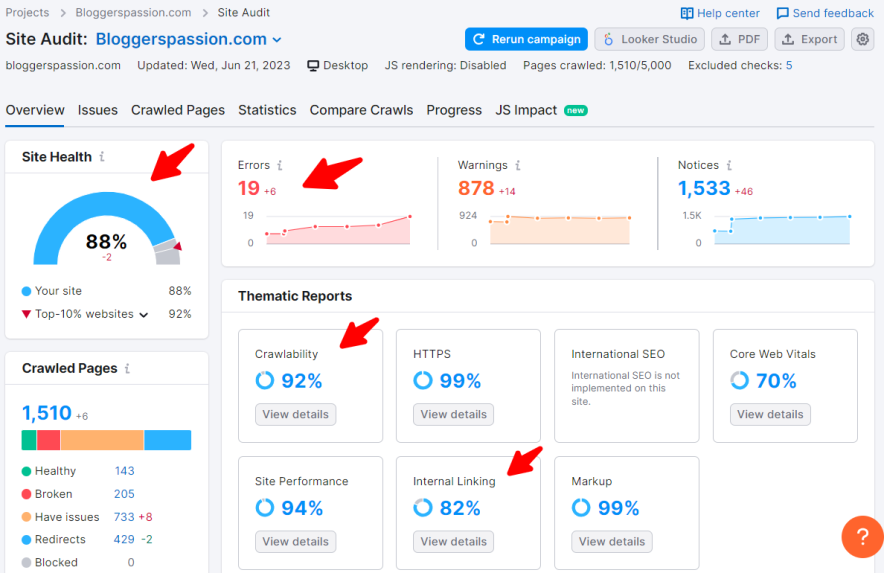884x573 pixels.
Task: Click the Send feedback chat icon
Action: (x=783, y=13)
